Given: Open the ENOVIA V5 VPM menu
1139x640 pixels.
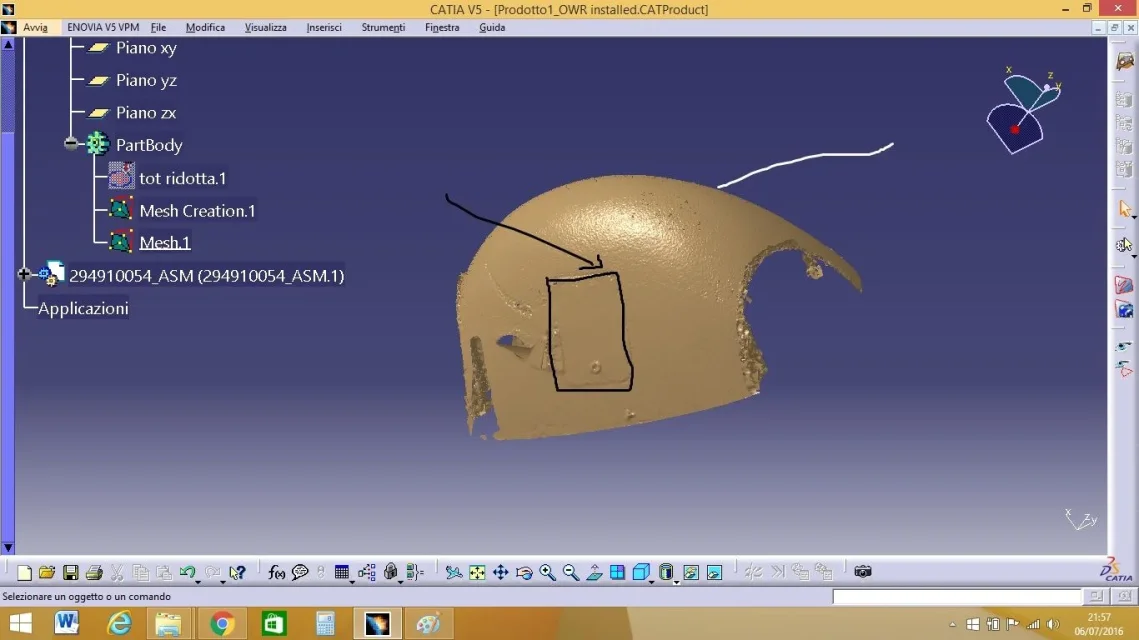Looking at the screenshot, I should coord(103,27).
